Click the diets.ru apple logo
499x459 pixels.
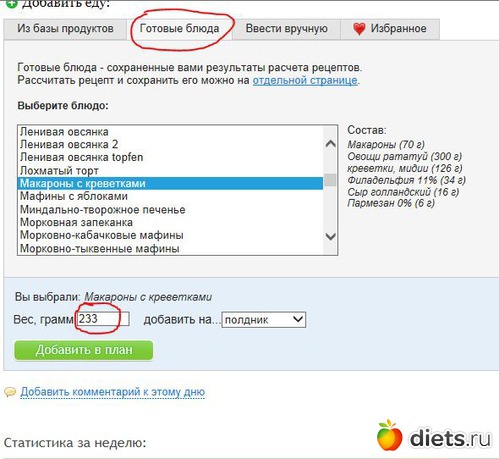389,435
